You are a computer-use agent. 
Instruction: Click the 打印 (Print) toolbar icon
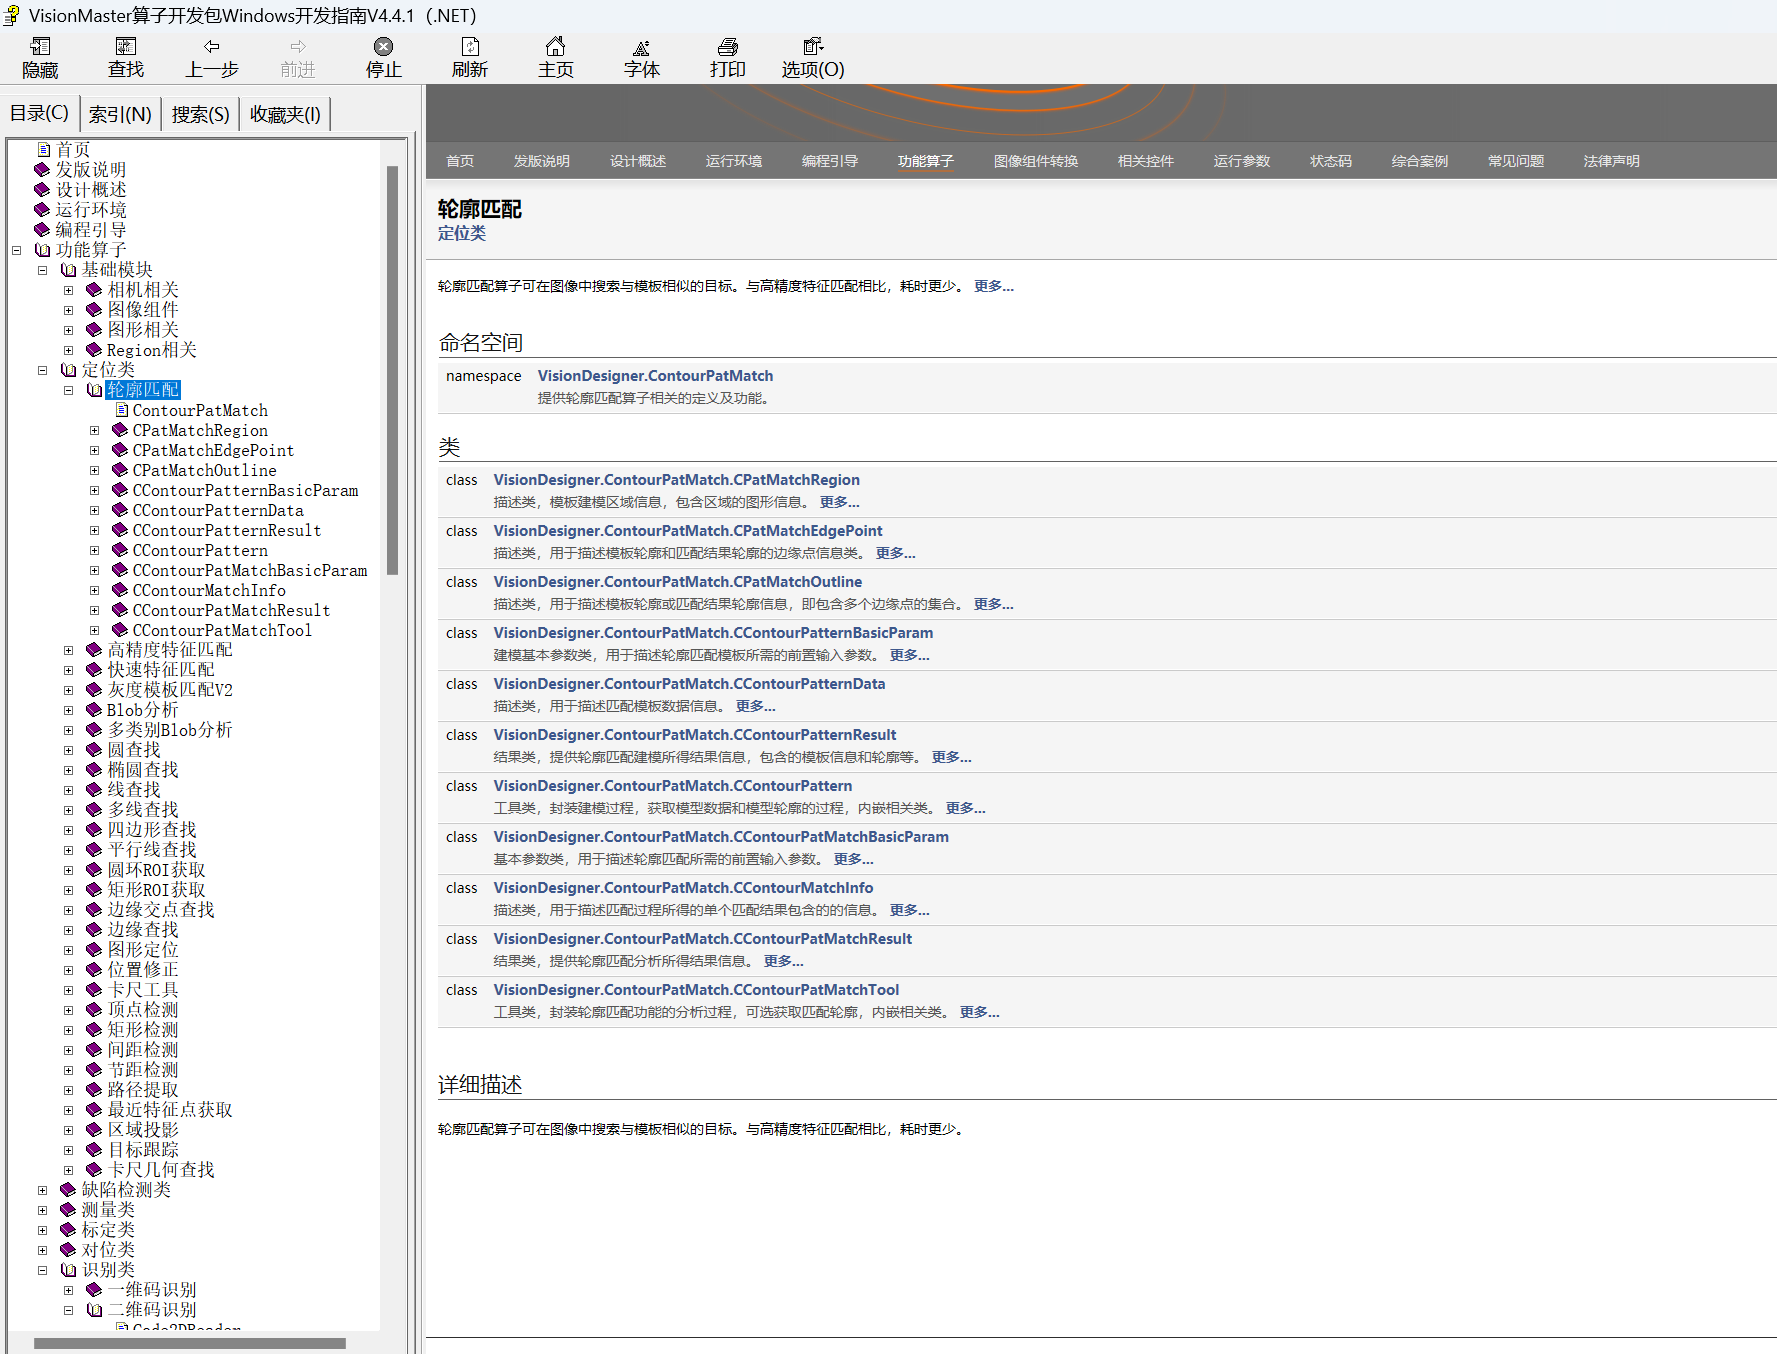tap(728, 47)
